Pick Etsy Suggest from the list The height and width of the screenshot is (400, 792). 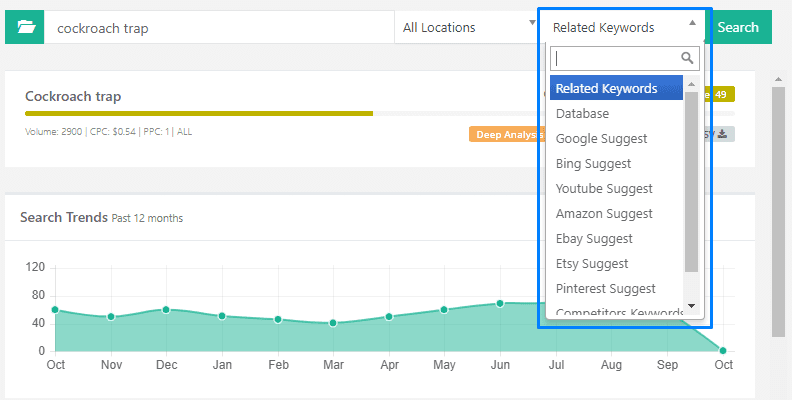click(x=592, y=264)
